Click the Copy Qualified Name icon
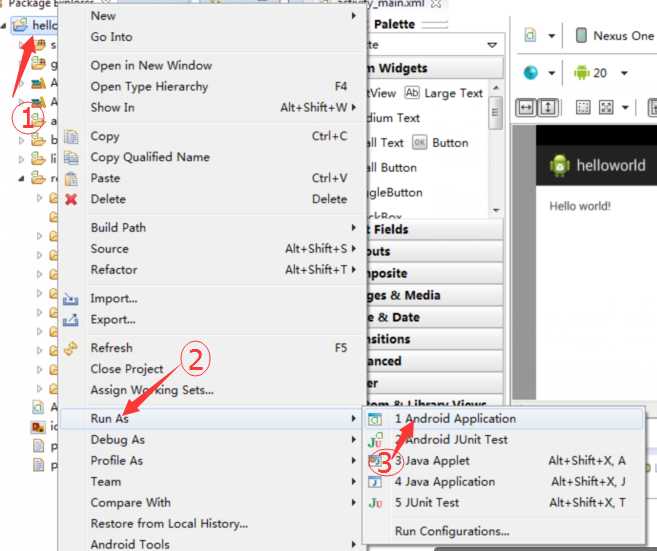657x551 pixels. pos(71,158)
